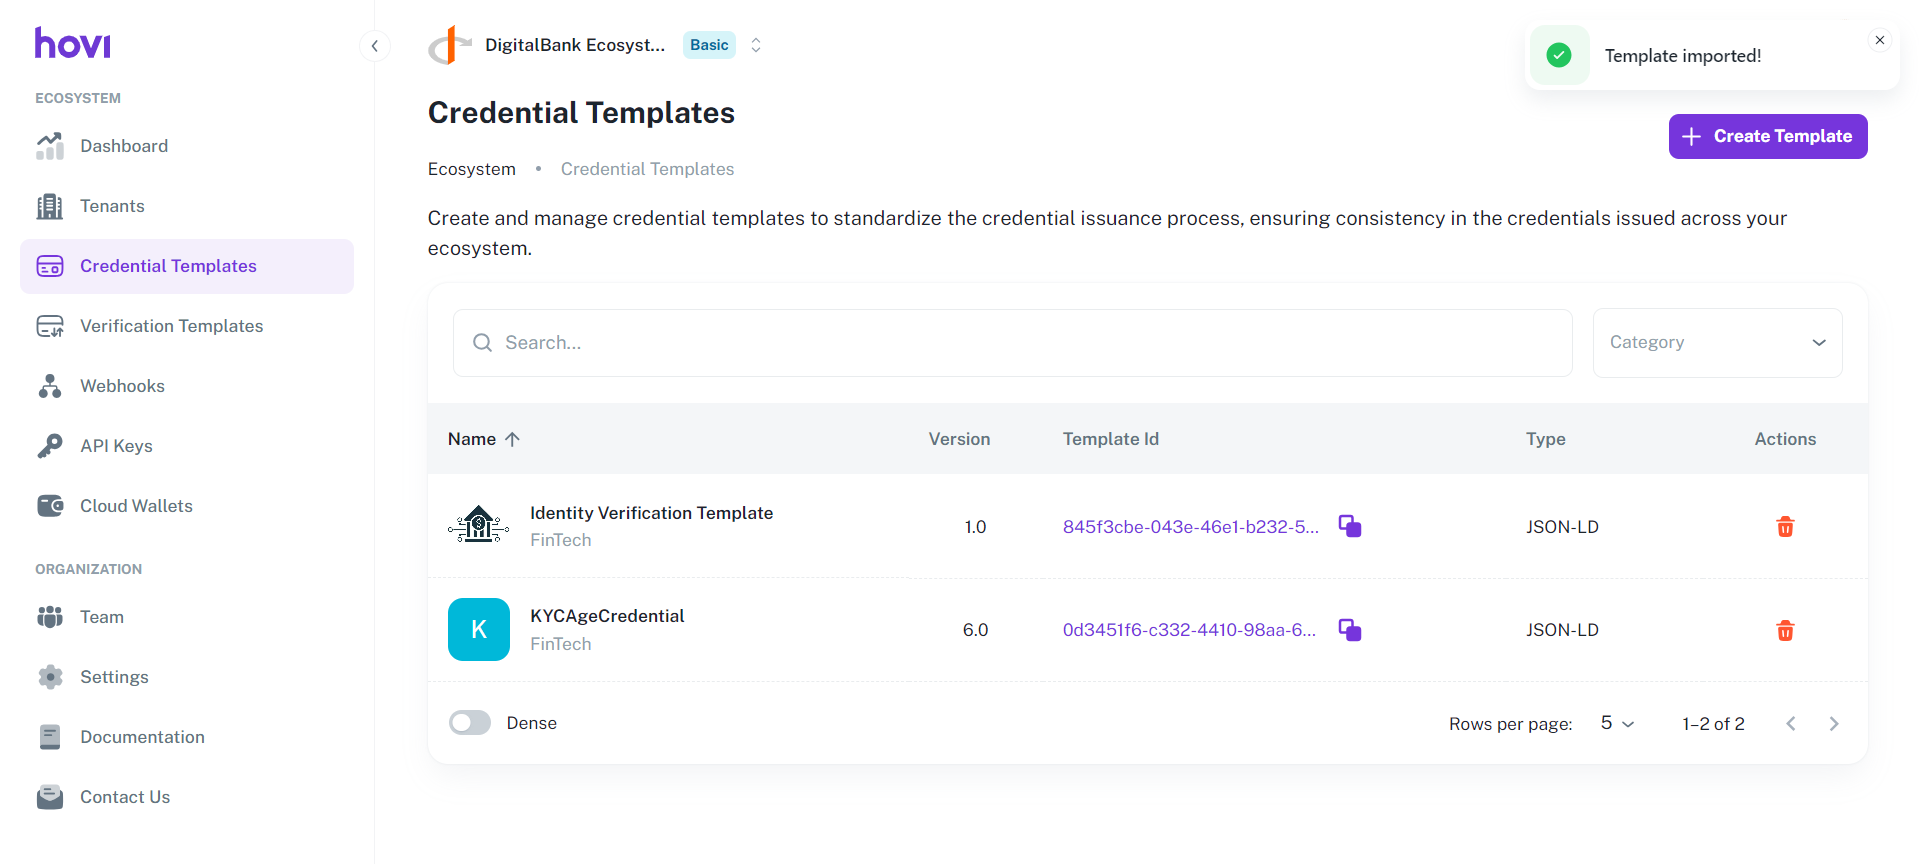
Task: Change rows per page dropdown
Action: [x=1617, y=723]
